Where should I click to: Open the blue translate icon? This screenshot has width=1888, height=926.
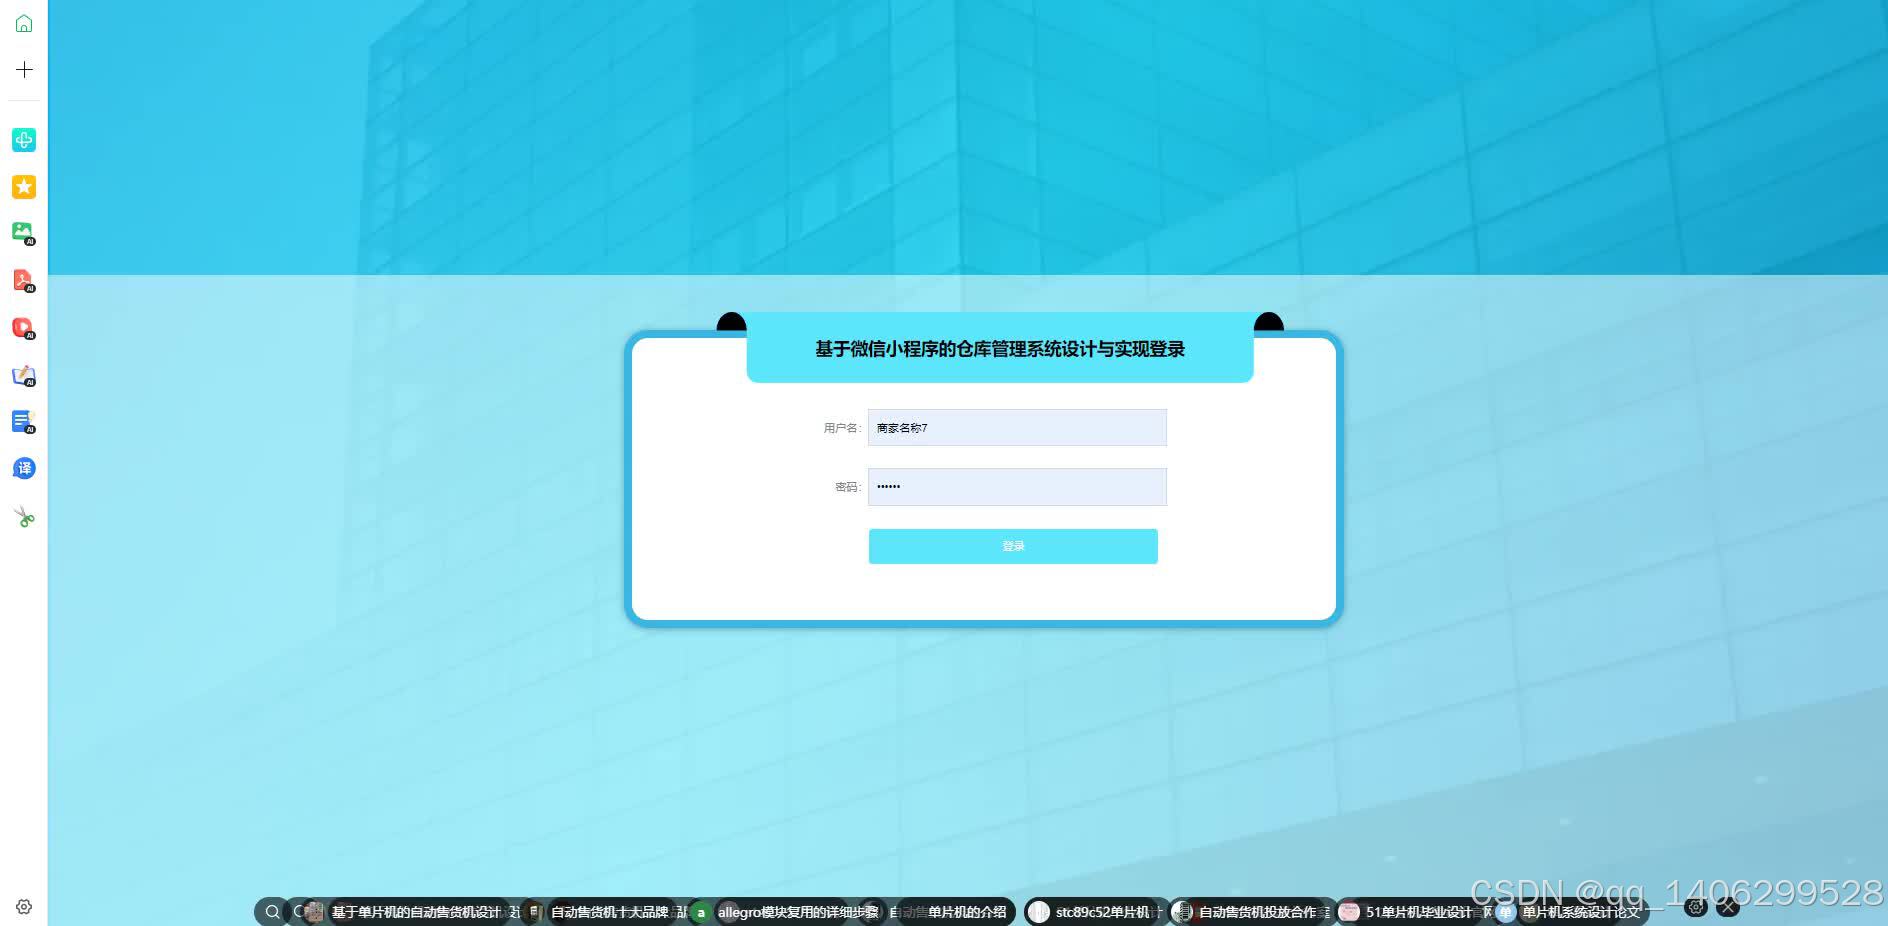24,468
